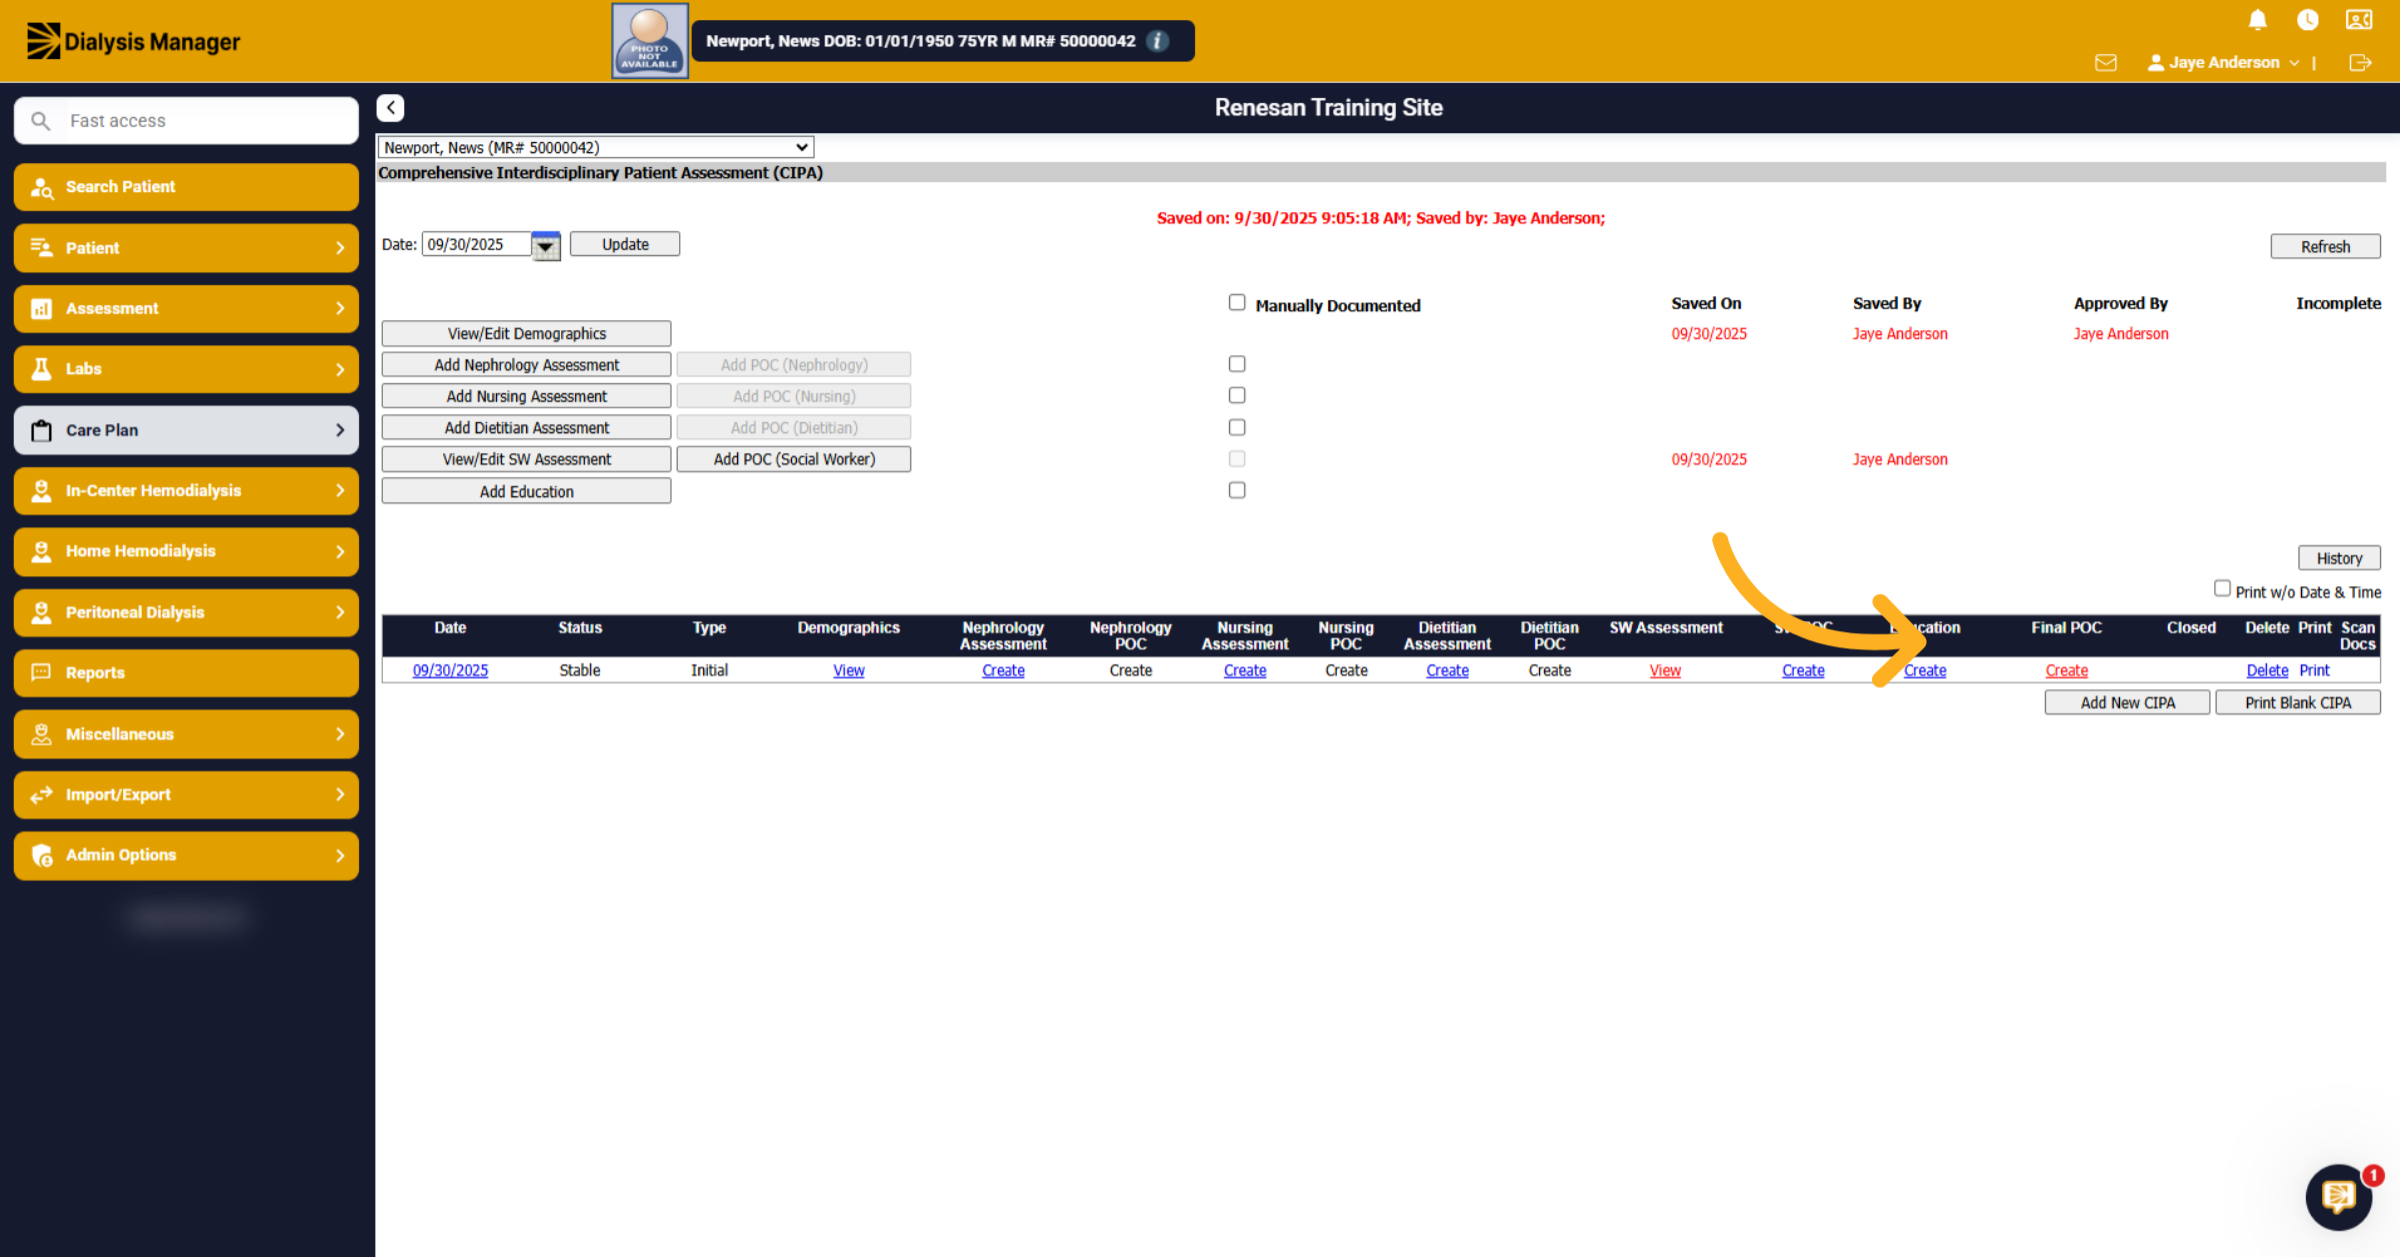
Task: Open the date picker calendar icon
Action: pos(546,245)
